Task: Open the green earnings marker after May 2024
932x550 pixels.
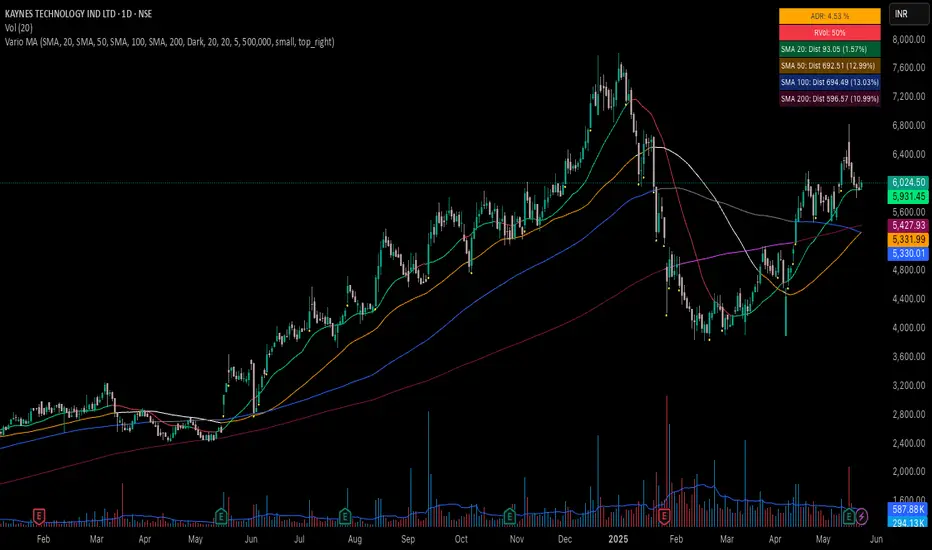Action: click(221, 516)
